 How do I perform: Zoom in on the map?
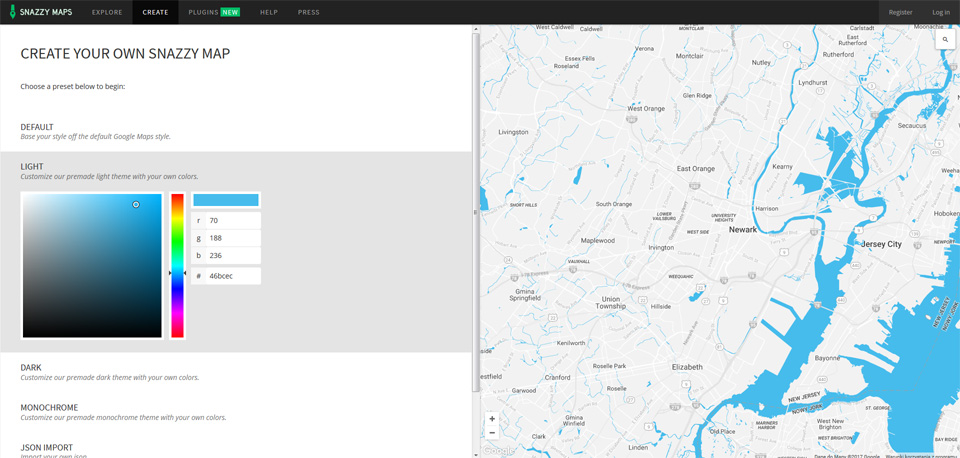pos(492,419)
